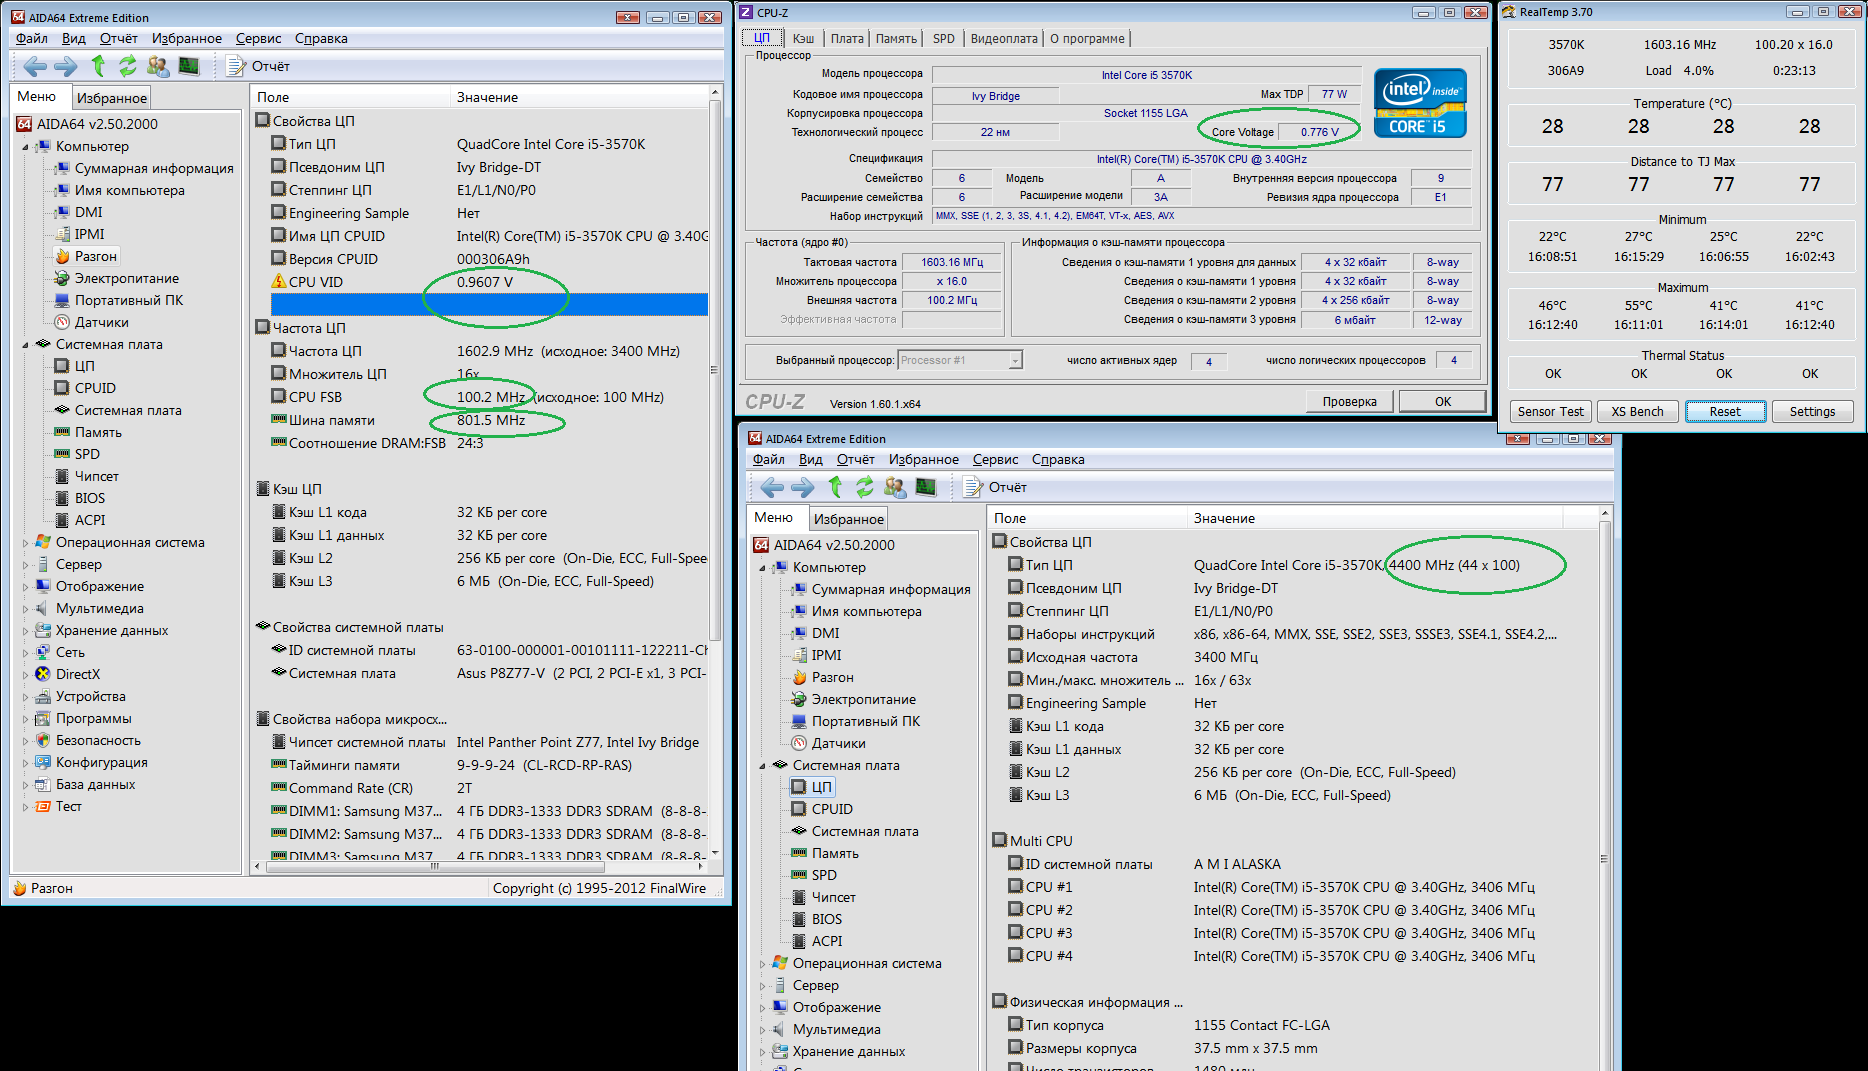The image size is (1868, 1071).
Task: Select the Тест item in the left tree
Action: point(68,807)
